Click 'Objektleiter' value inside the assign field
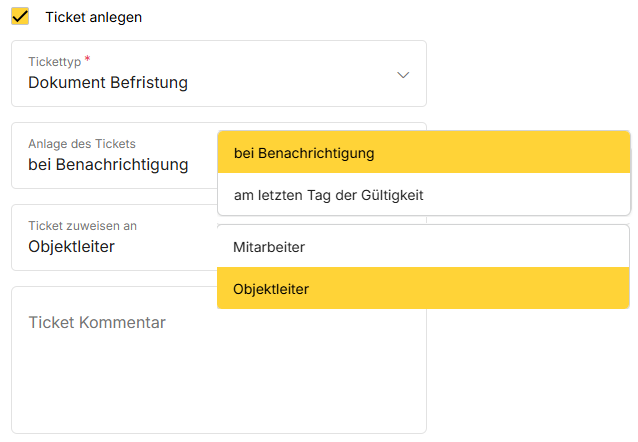638x442 pixels. (71, 247)
